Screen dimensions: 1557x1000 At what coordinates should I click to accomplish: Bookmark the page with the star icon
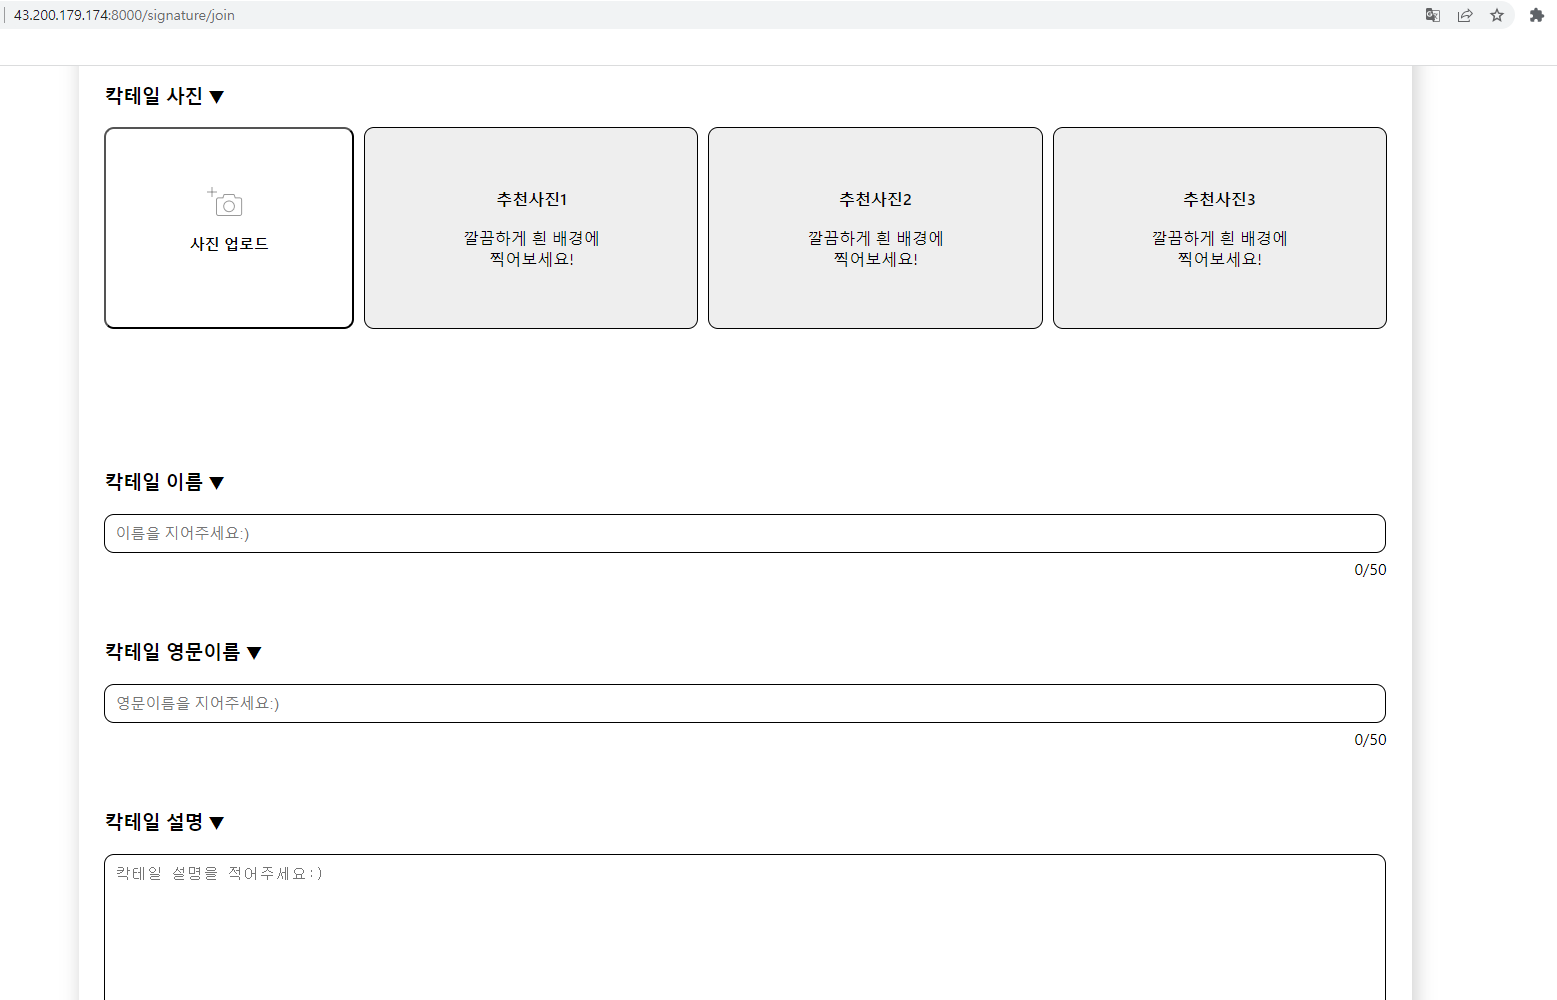pos(1497,15)
